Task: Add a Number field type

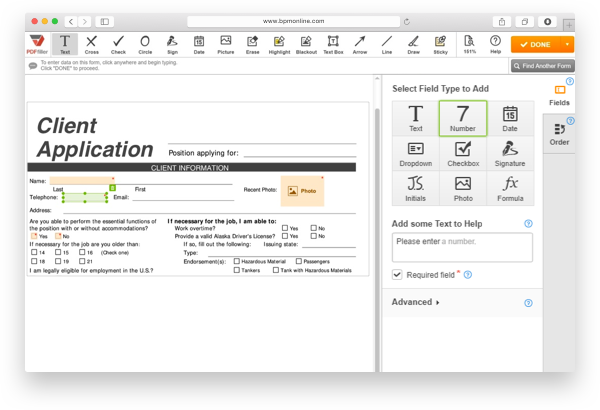Action: click(463, 118)
